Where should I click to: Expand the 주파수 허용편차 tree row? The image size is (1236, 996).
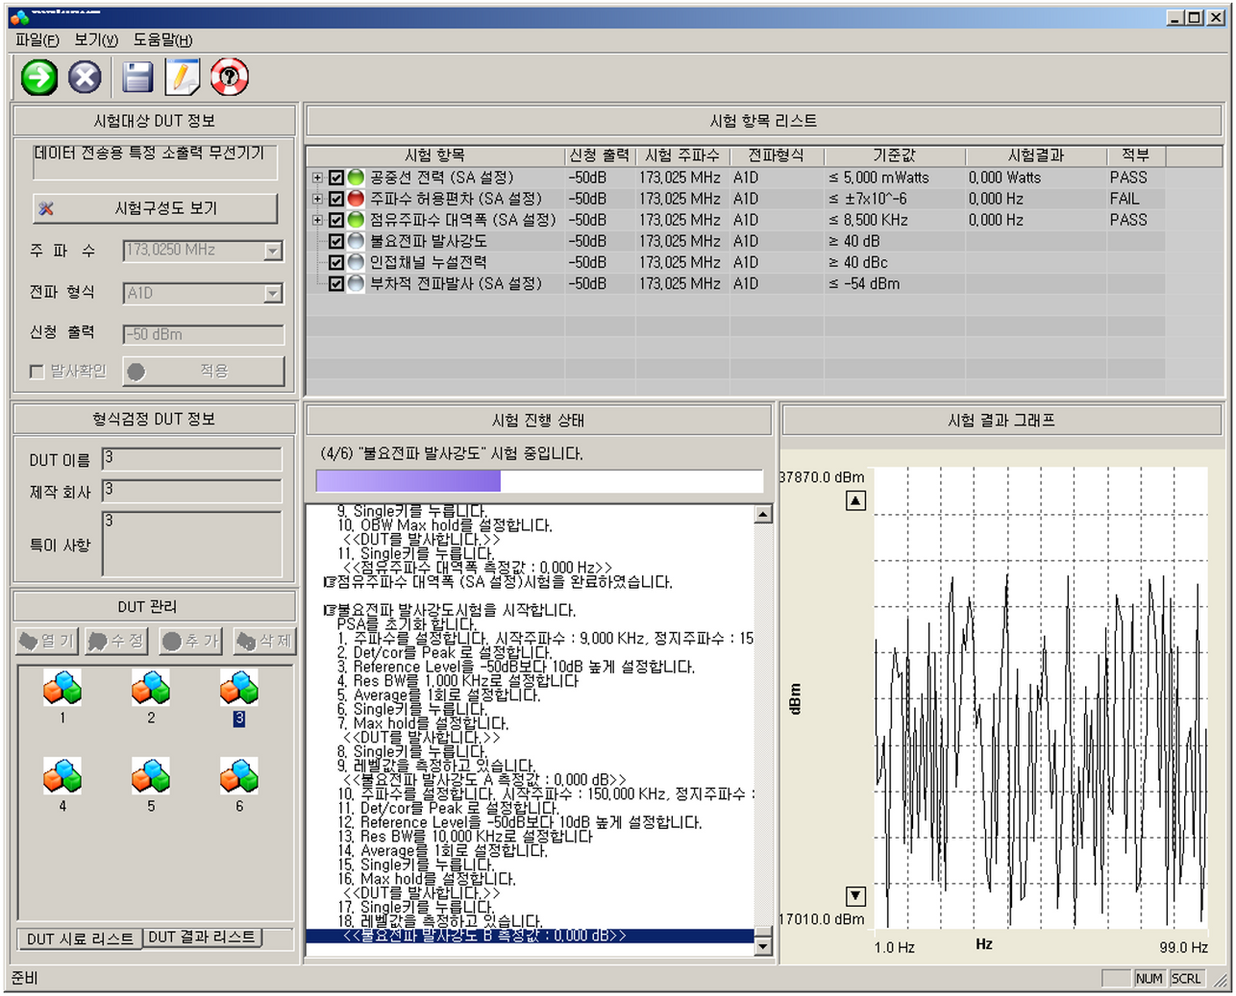[317, 199]
